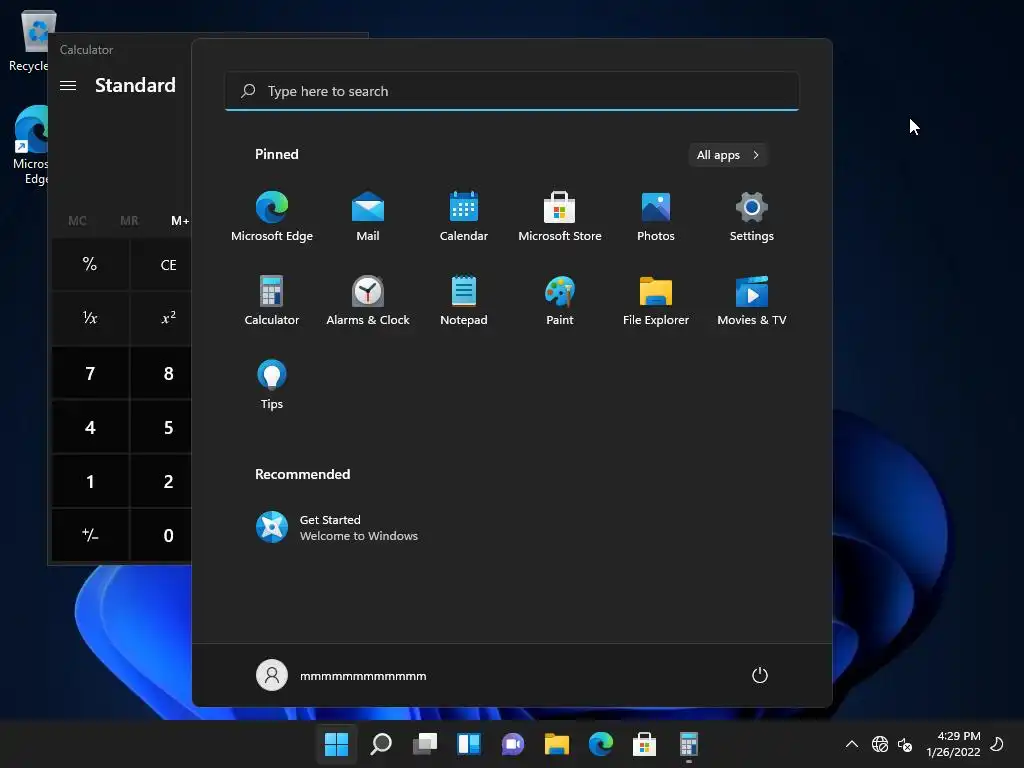Open the Widgets panel from the taskbar
The width and height of the screenshot is (1024, 768).
coord(469,744)
